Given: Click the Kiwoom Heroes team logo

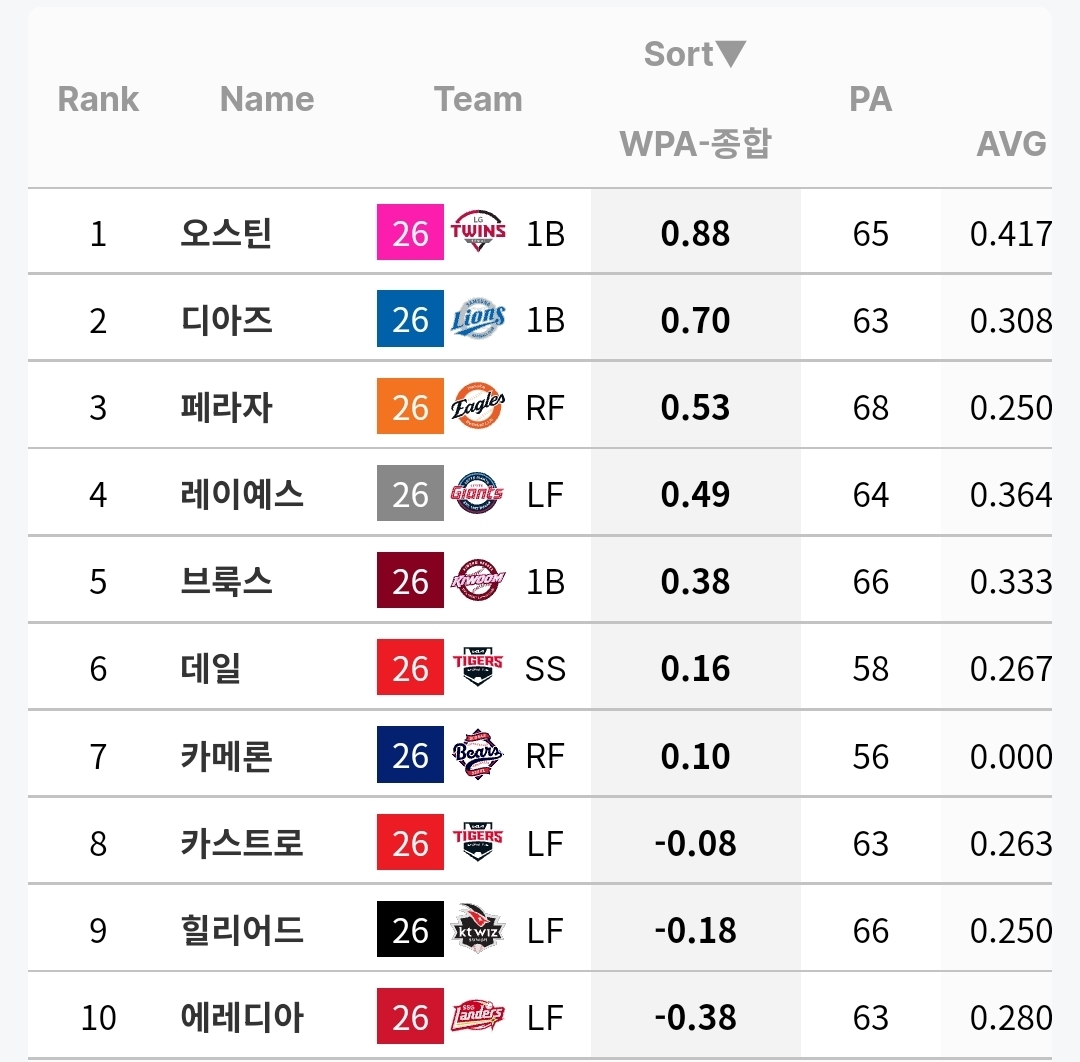Looking at the screenshot, I should 478,581.
